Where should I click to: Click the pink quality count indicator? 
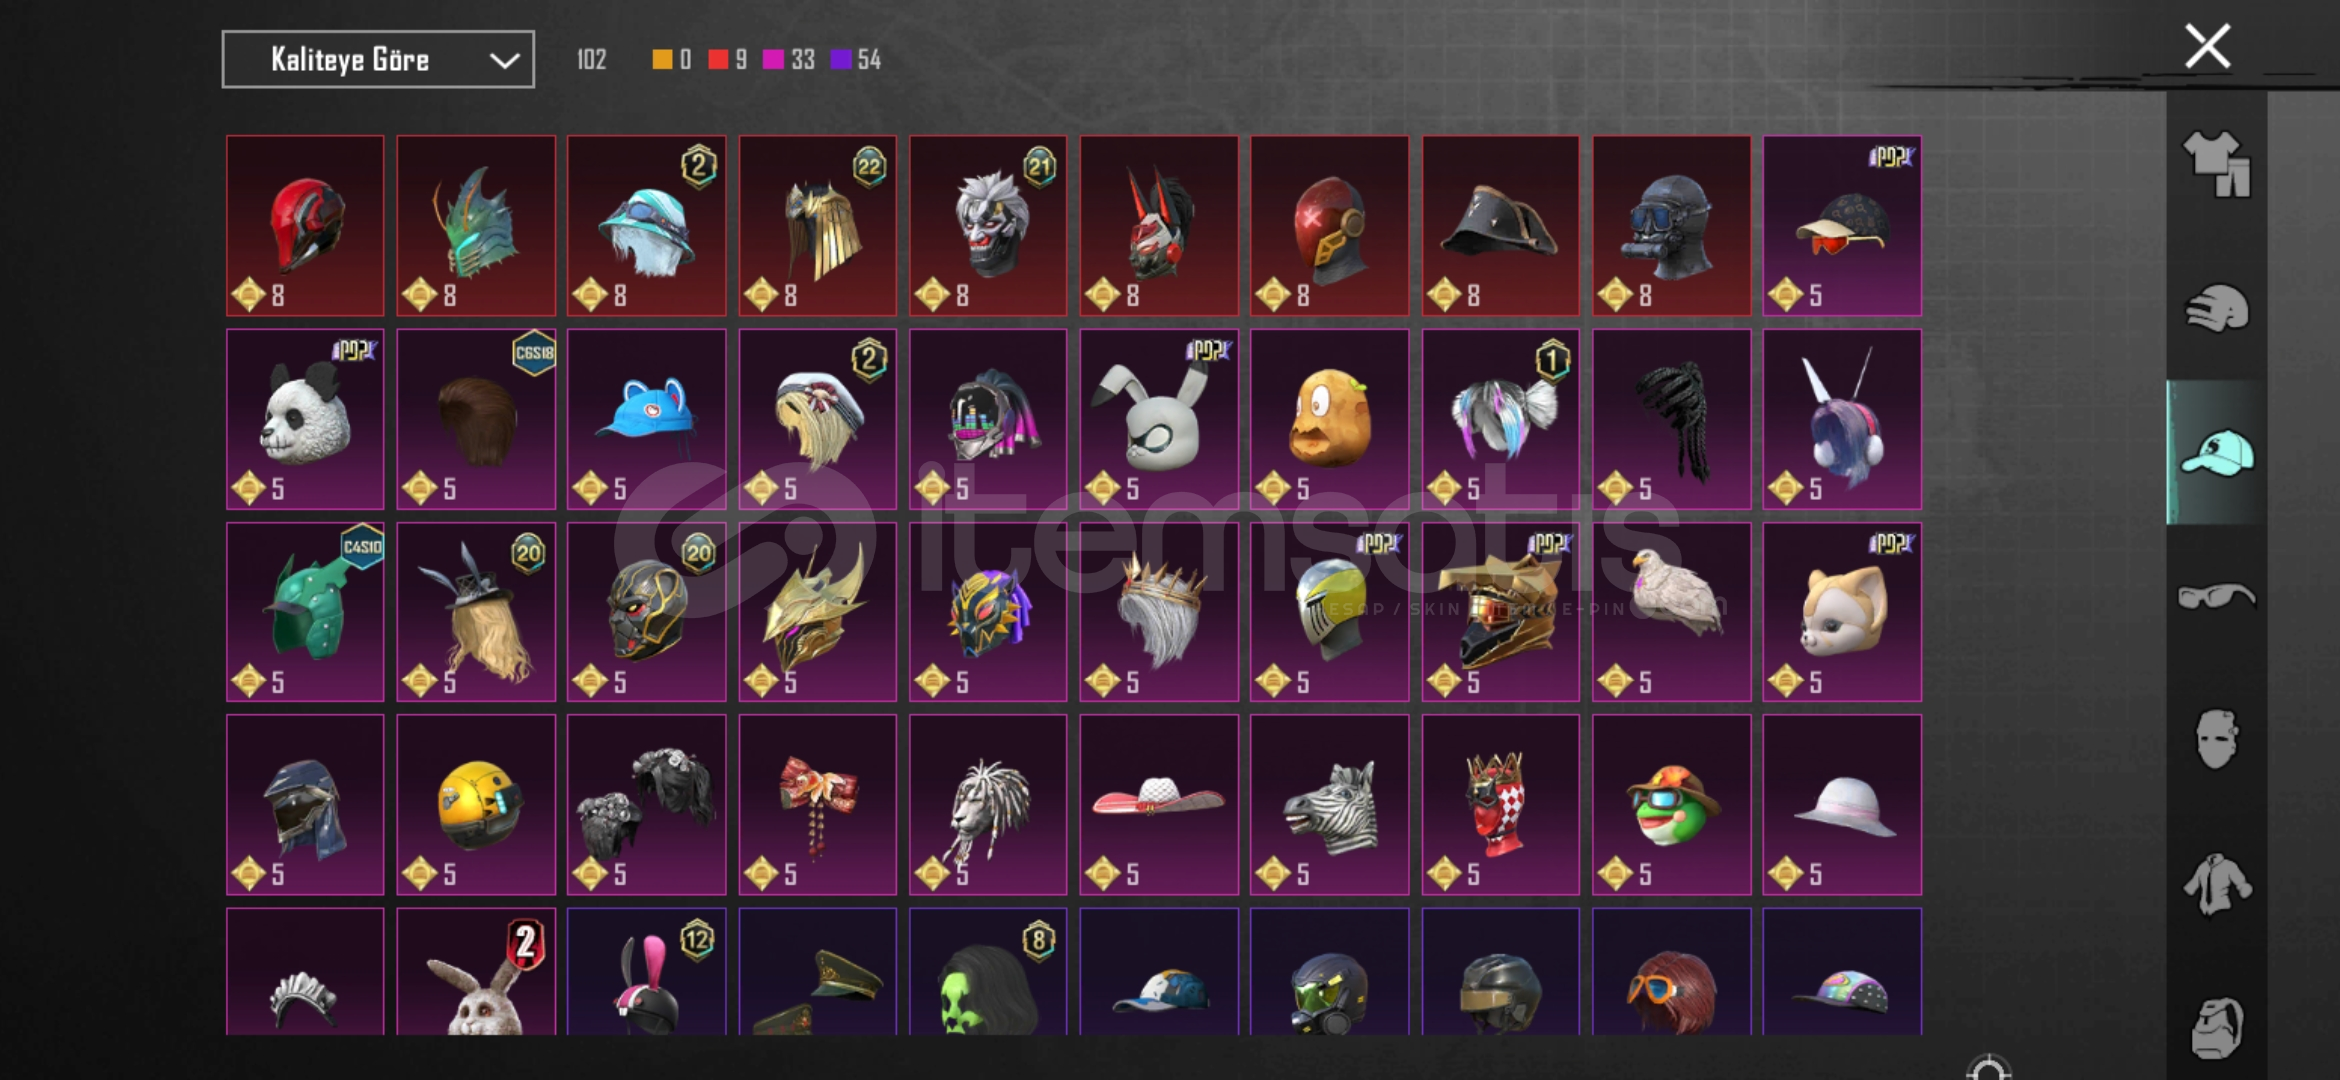(x=788, y=60)
